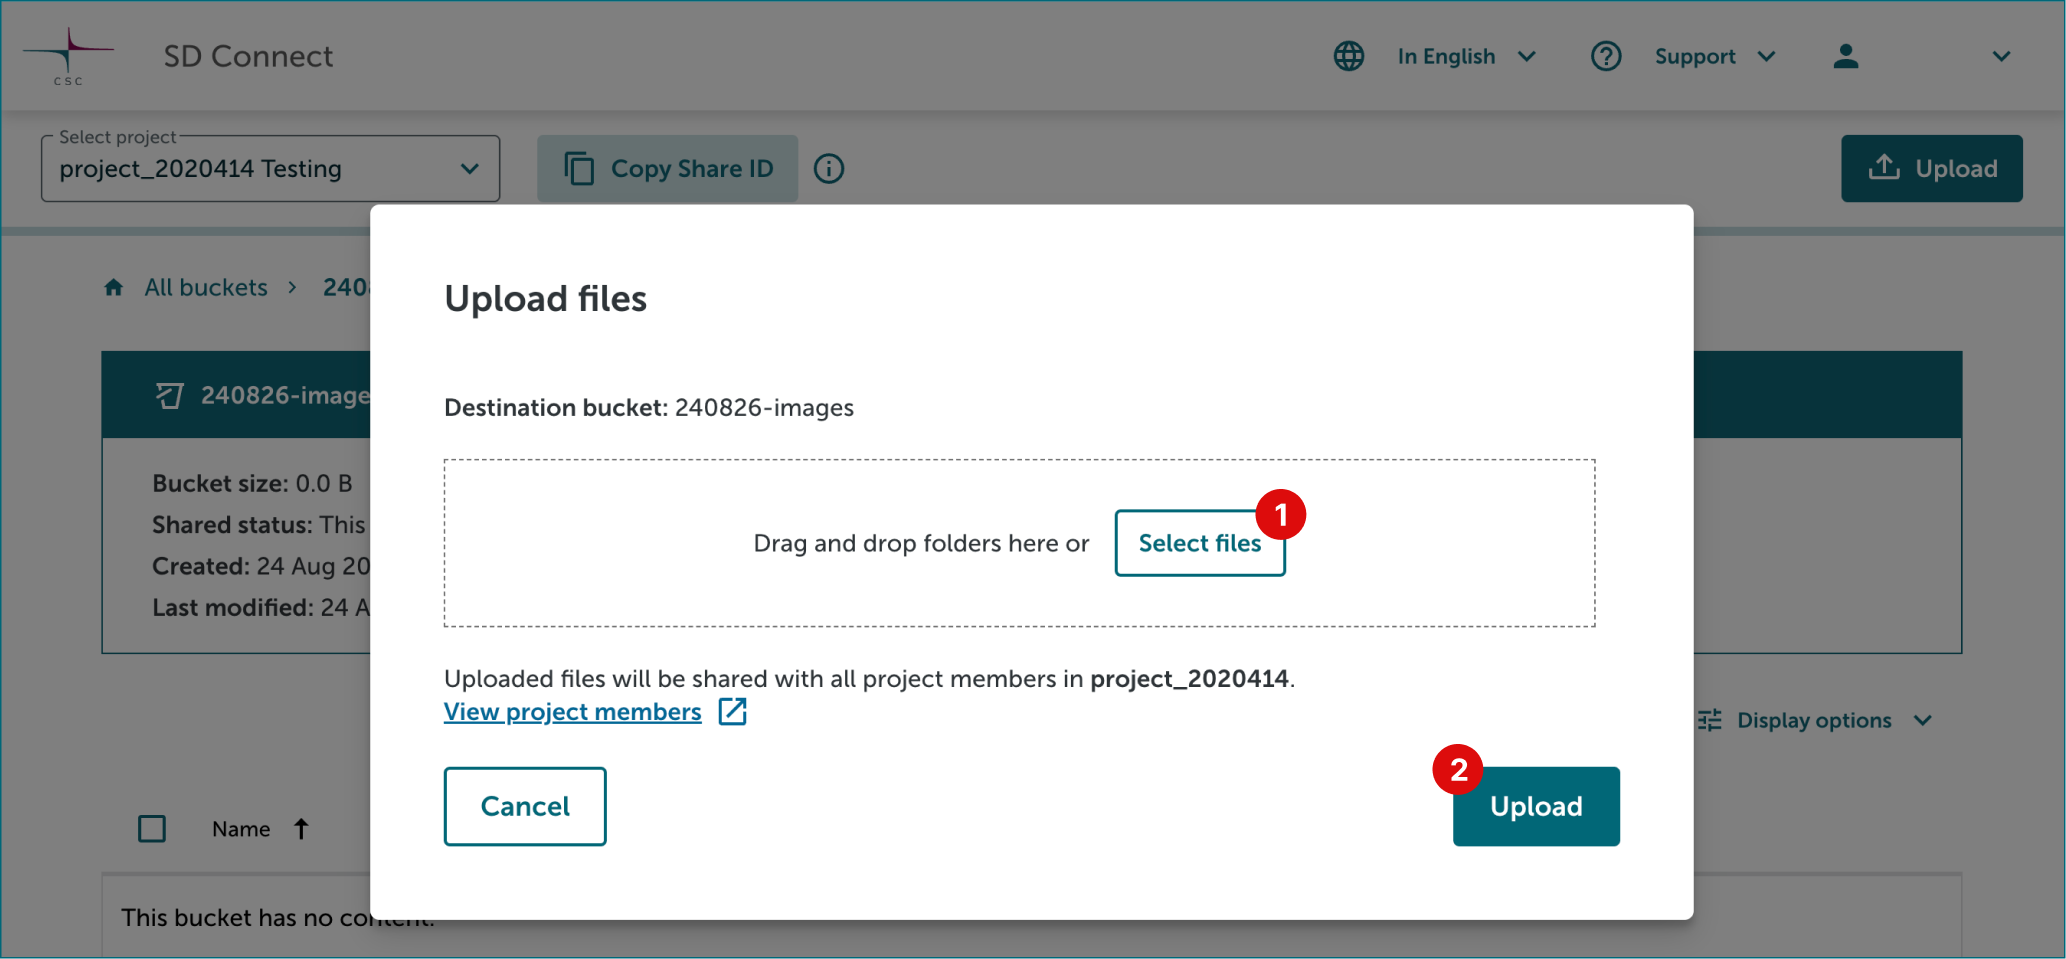Click the Support question mark icon
The image size is (2066, 959).
pyautogui.click(x=1606, y=56)
